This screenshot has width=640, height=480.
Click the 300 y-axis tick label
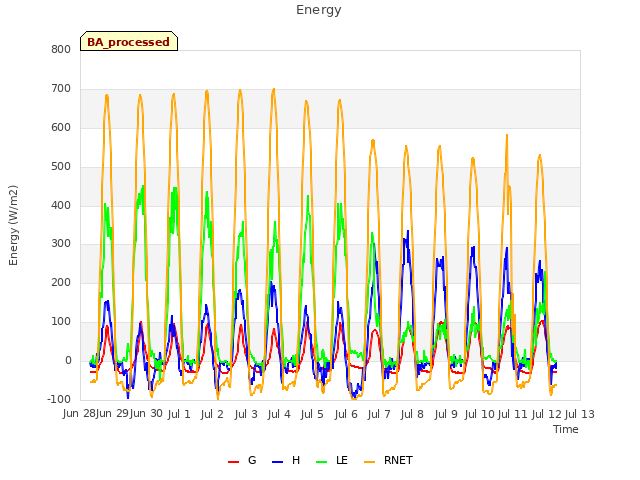[x=61, y=244]
